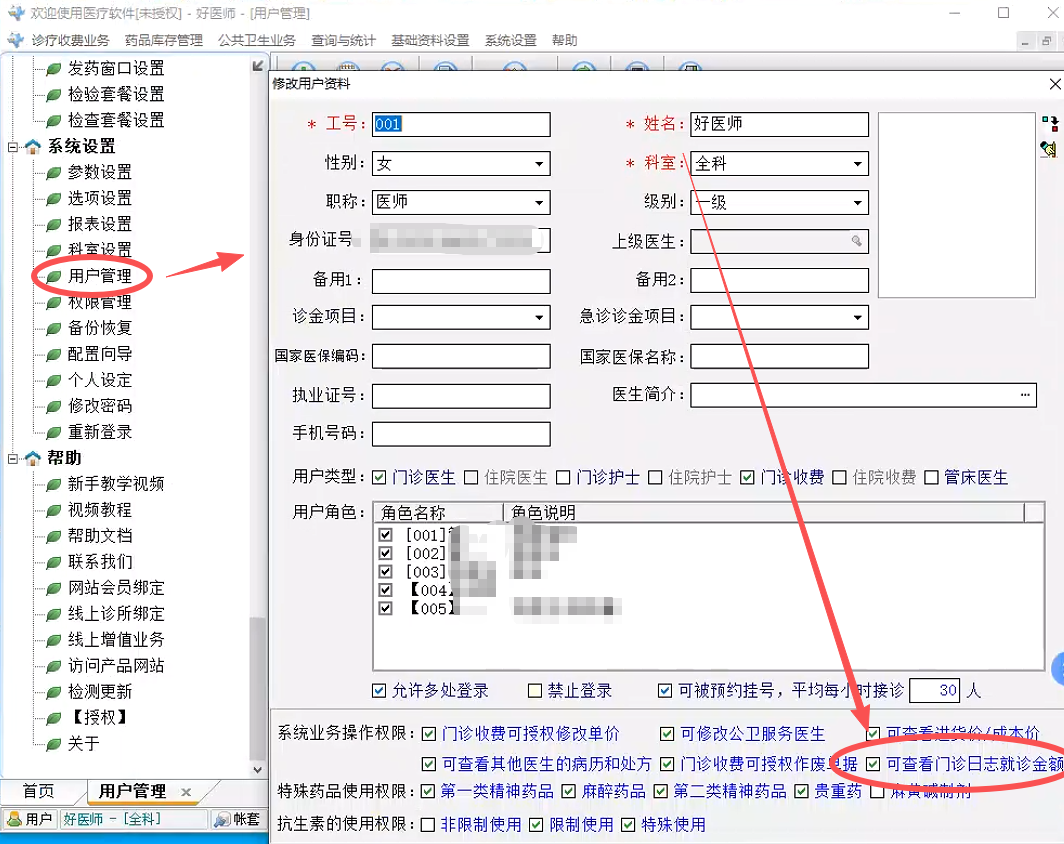Open the 药品库存管理 menu
The width and height of the screenshot is (1064, 844).
point(163,41)
